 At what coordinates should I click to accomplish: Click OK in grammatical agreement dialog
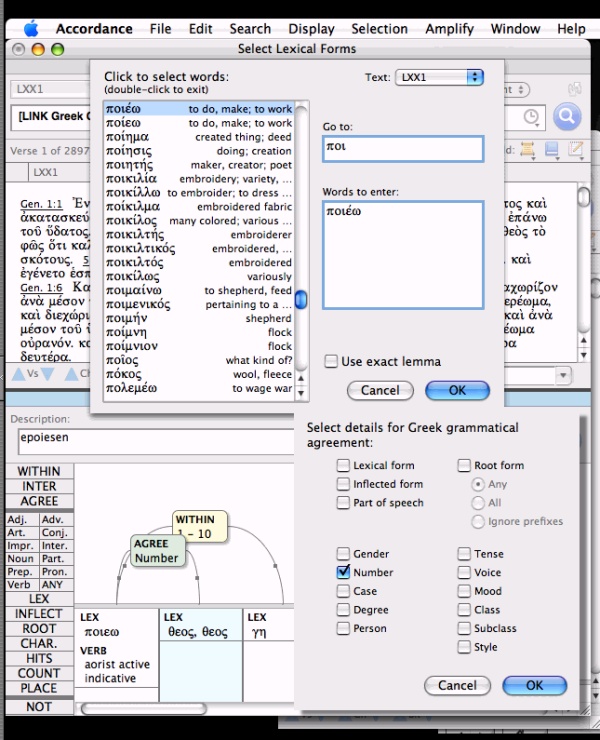click(534, 685)
